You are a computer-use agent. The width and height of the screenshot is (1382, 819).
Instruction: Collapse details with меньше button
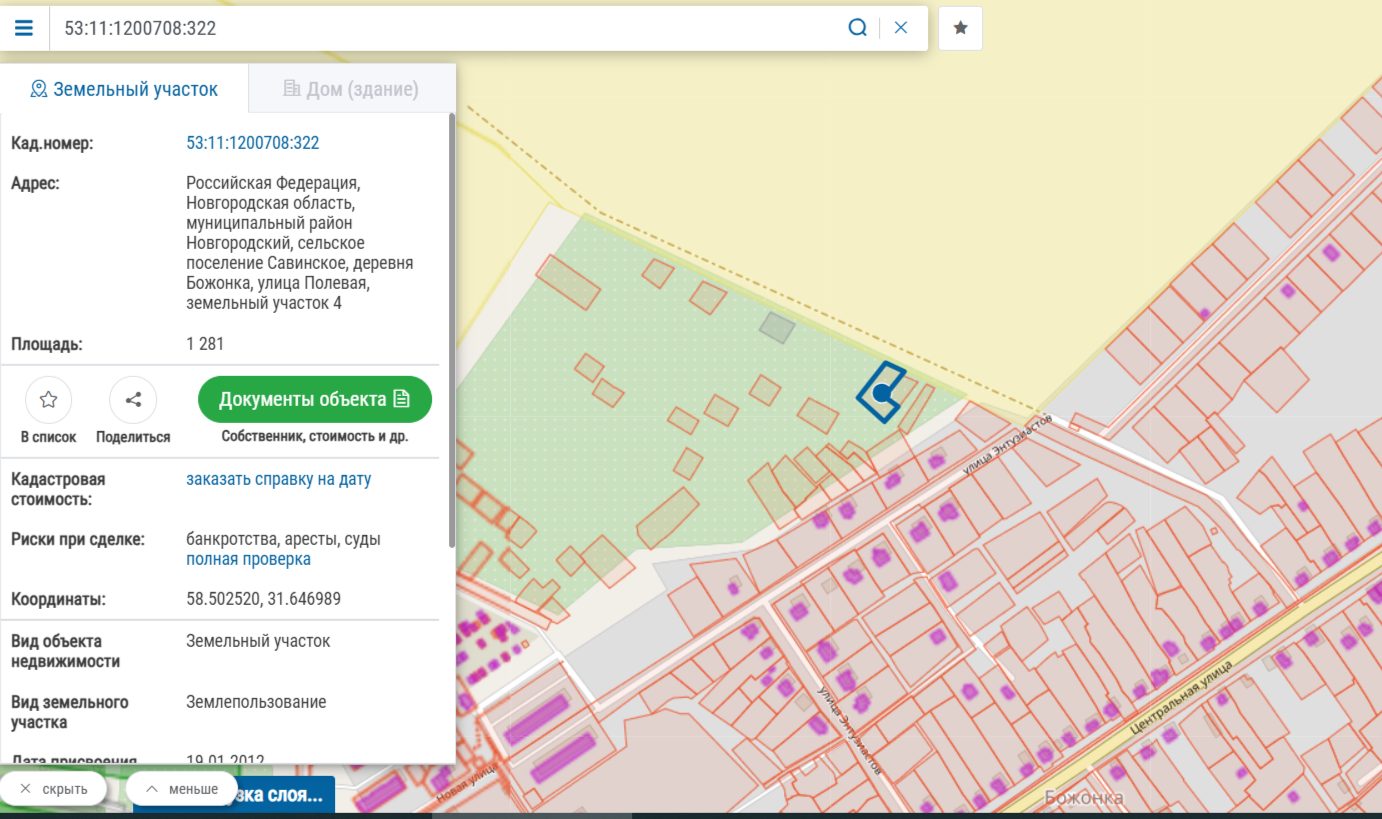click(x=182, y=789)
